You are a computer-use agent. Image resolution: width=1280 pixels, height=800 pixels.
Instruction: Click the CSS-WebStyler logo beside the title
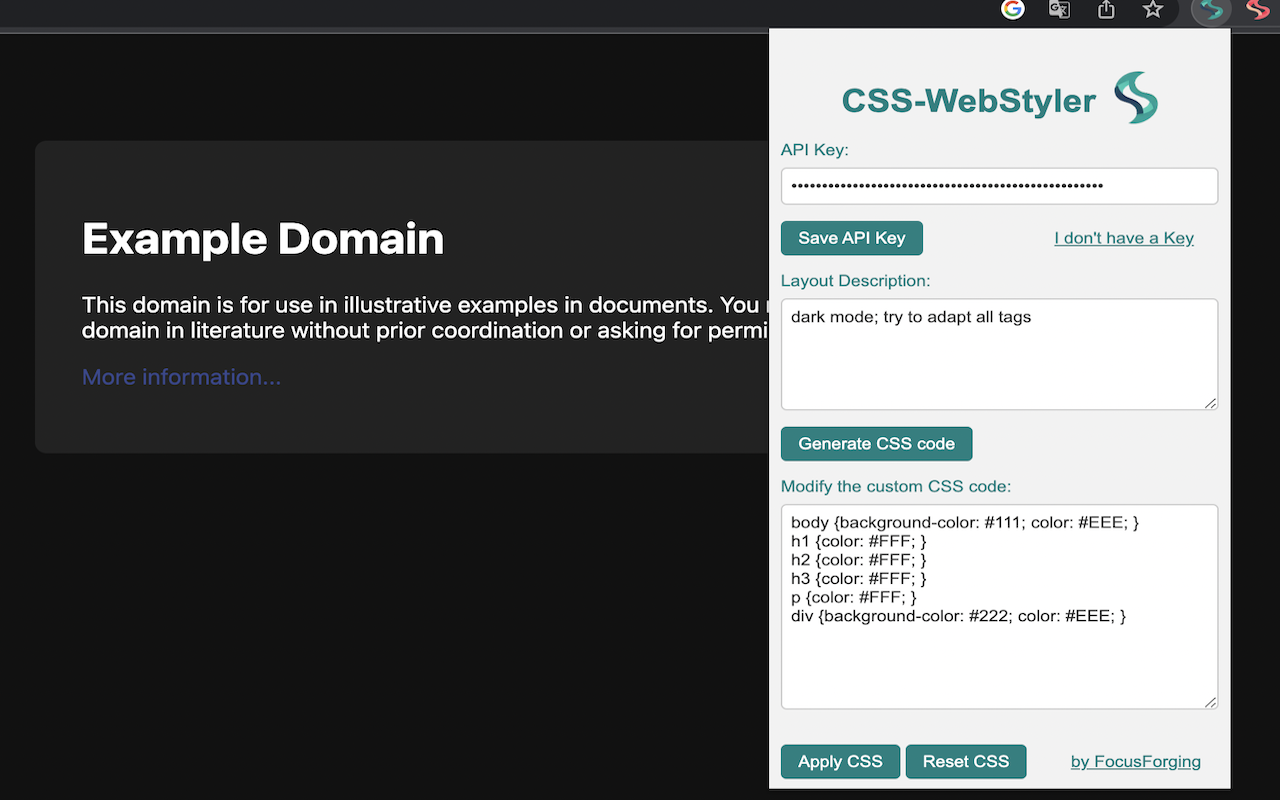point(1135,99)
